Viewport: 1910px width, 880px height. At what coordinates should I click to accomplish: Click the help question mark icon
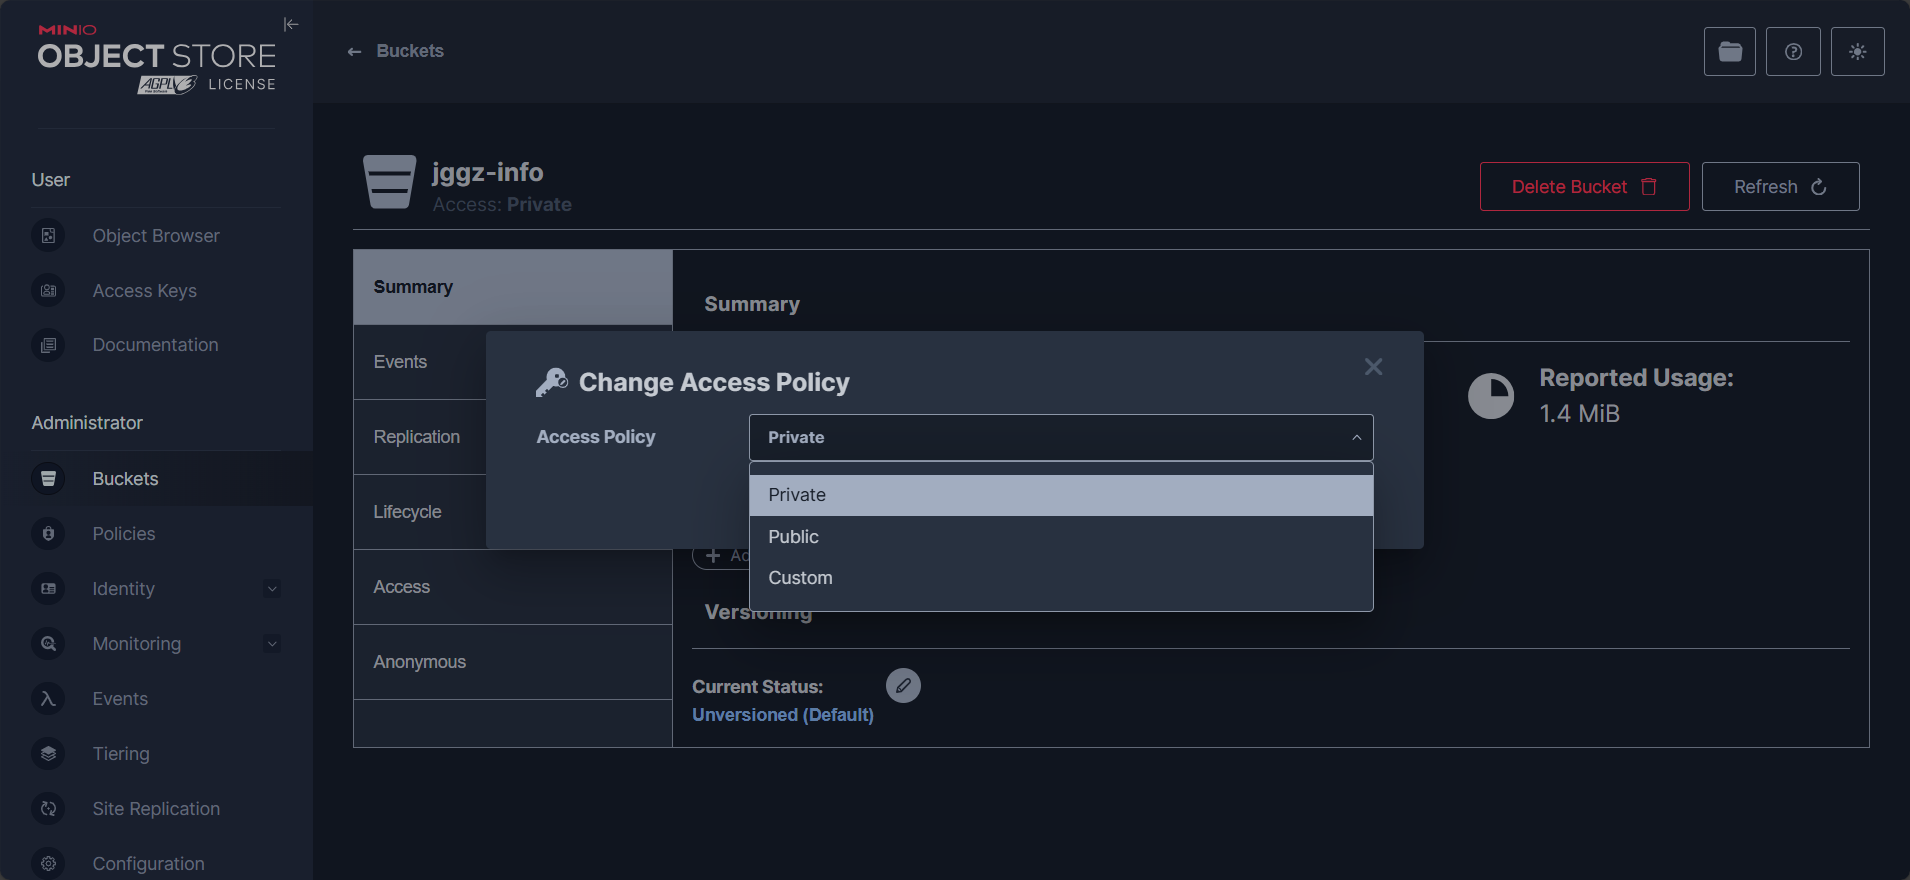[x=1793, y=52]
